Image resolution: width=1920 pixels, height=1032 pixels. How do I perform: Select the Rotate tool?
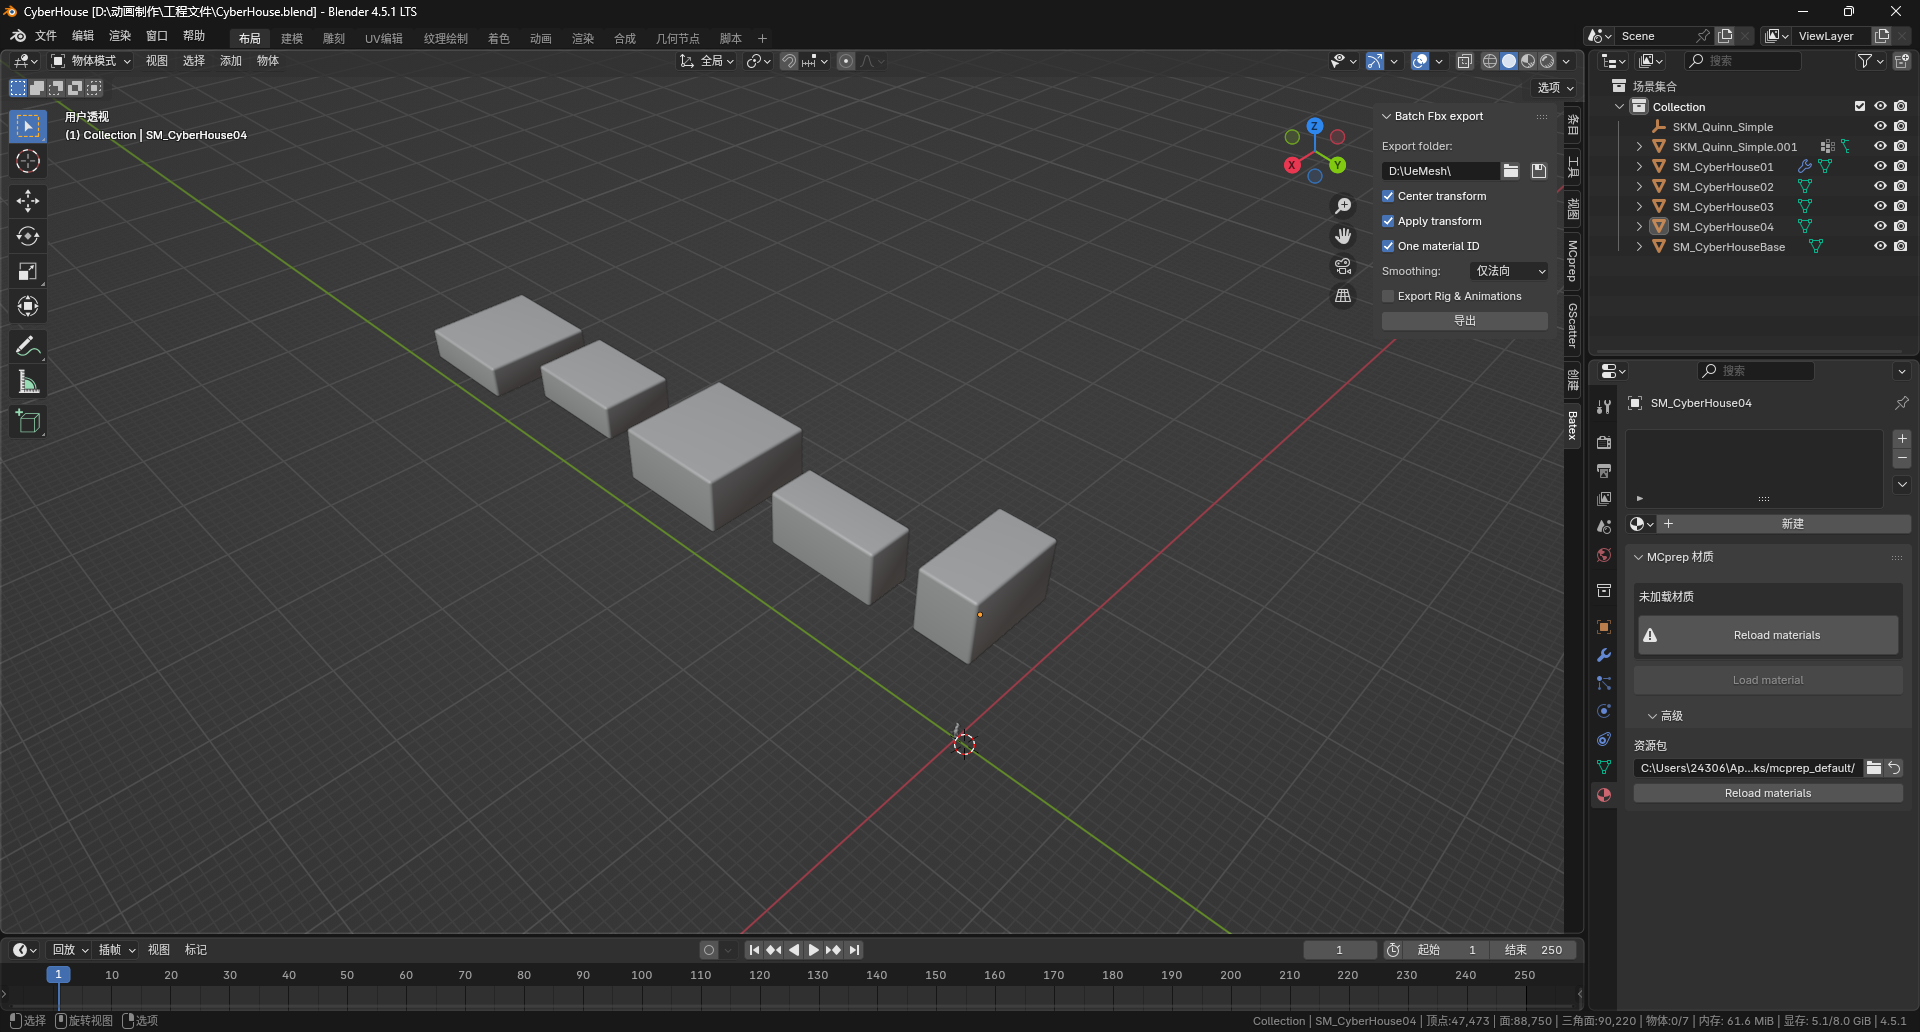pyautogui.click(x=28, y=236)
